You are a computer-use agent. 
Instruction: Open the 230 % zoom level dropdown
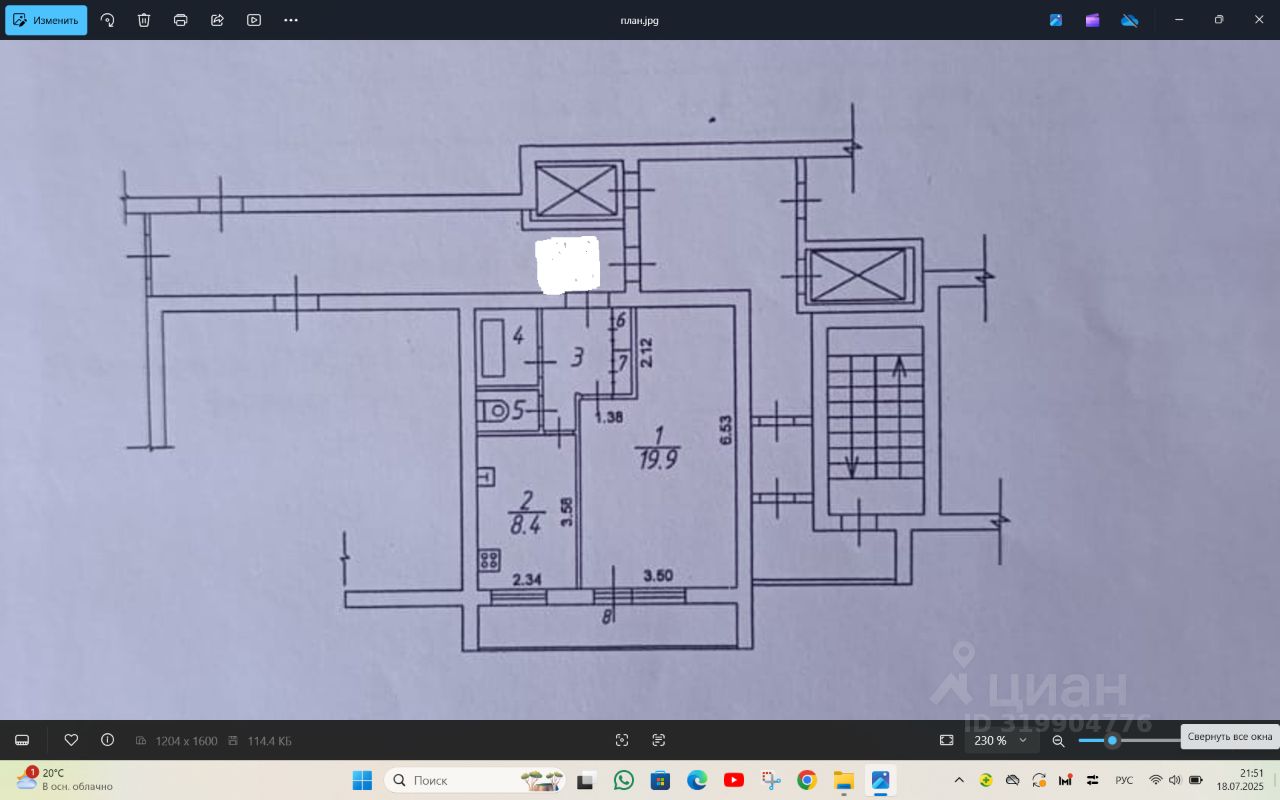[x=999, y=741]
